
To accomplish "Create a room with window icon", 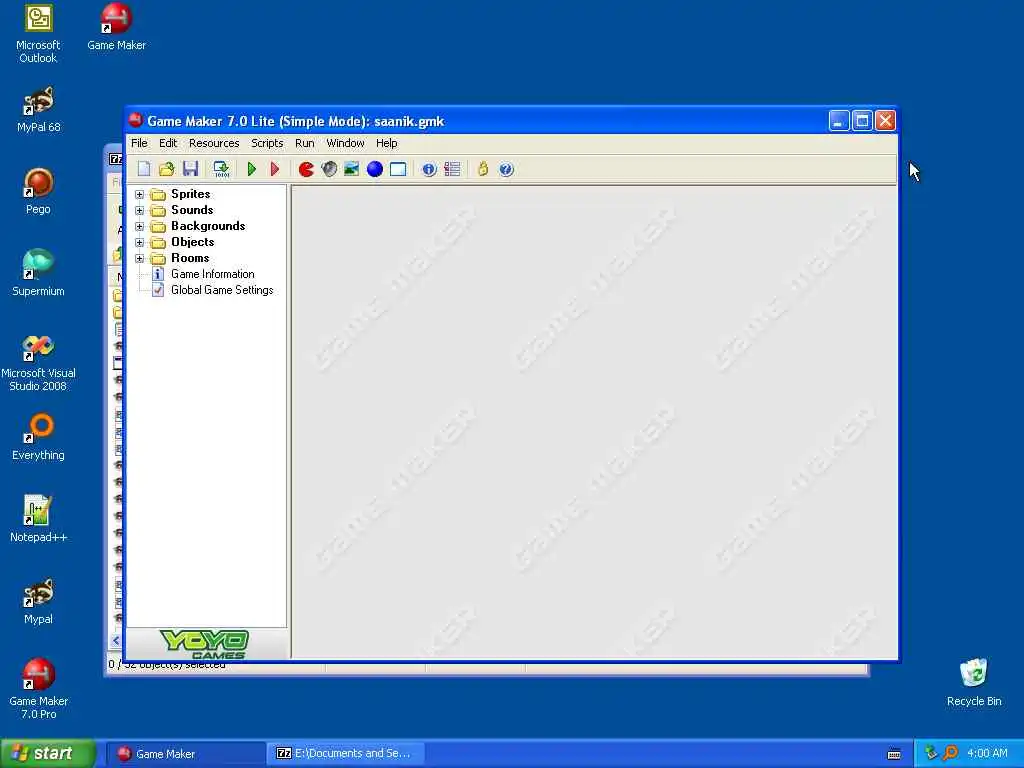I will click(398, 169).
